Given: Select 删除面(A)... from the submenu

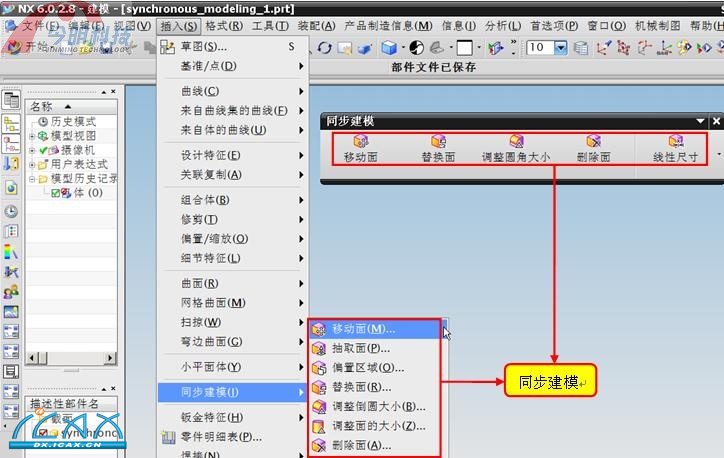Looking at the screenshot, I should point(375,445).
